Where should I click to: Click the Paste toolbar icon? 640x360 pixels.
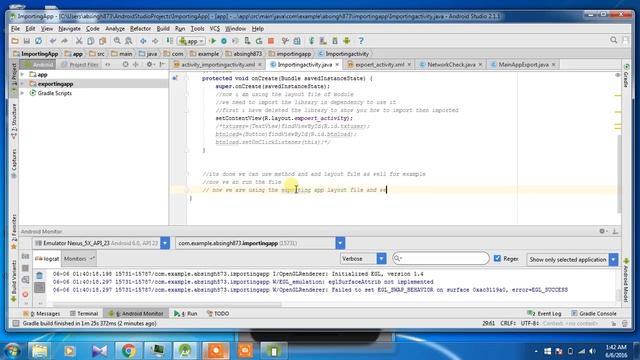102,41
